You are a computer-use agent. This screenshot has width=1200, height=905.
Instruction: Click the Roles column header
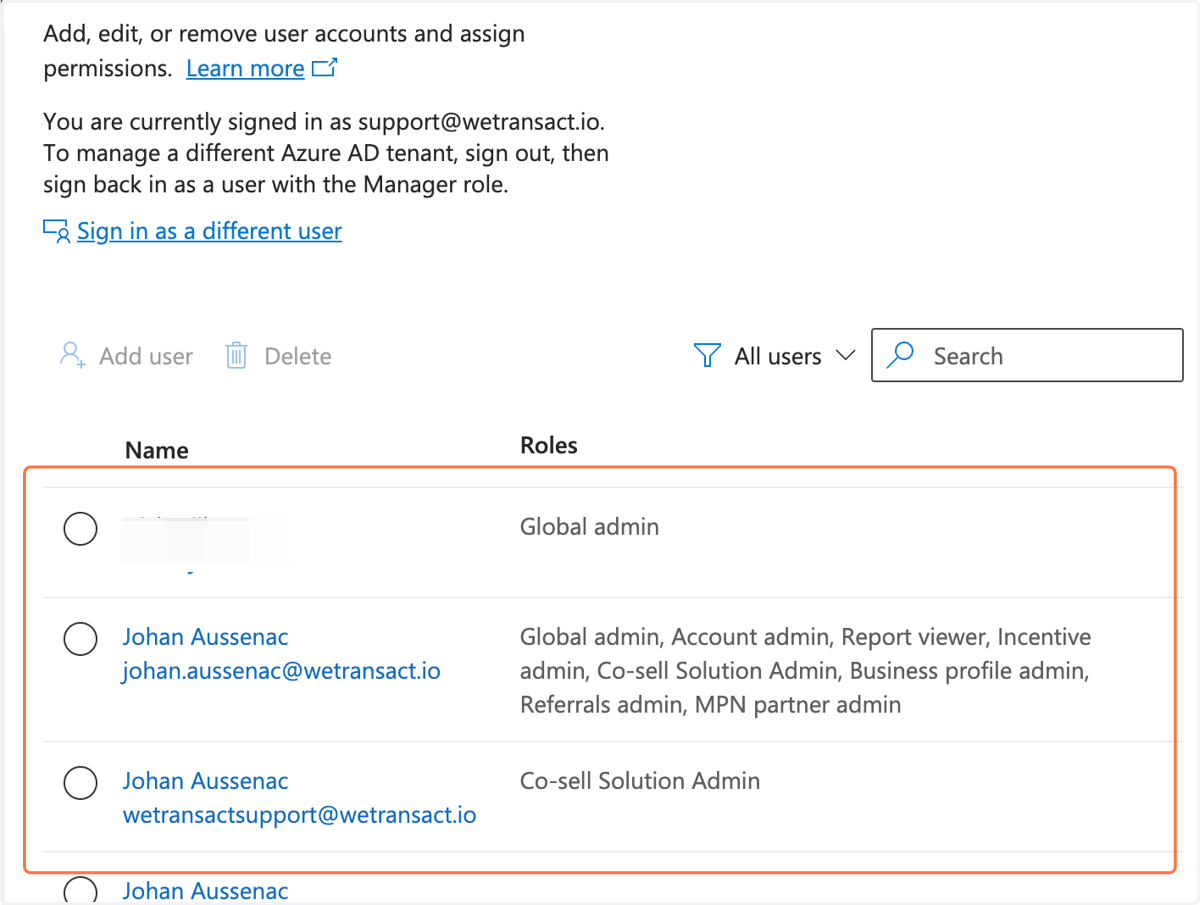(x=549, y=445)
